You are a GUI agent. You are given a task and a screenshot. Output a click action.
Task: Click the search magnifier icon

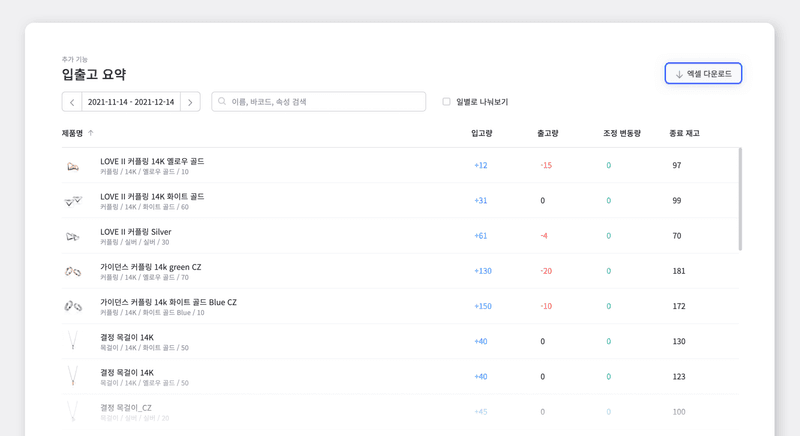tap(222, 102)
